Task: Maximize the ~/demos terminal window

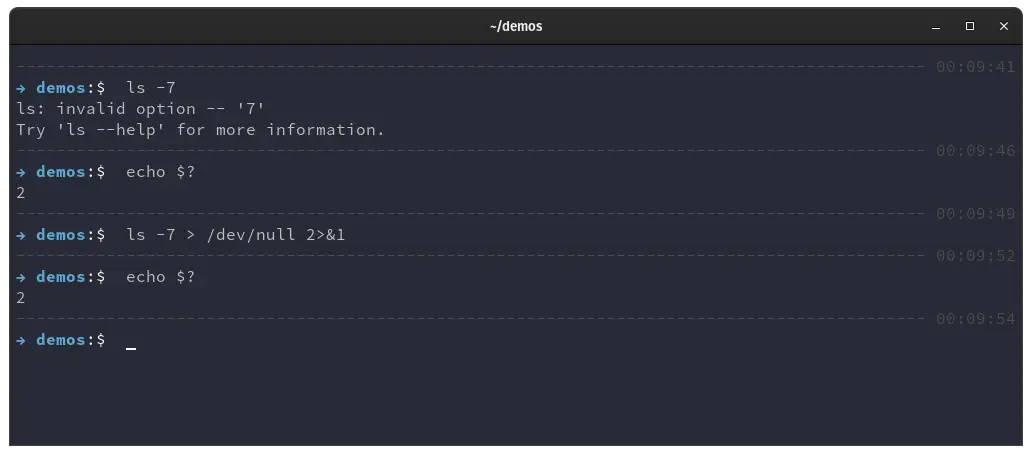Action: [x=969, y=26]
